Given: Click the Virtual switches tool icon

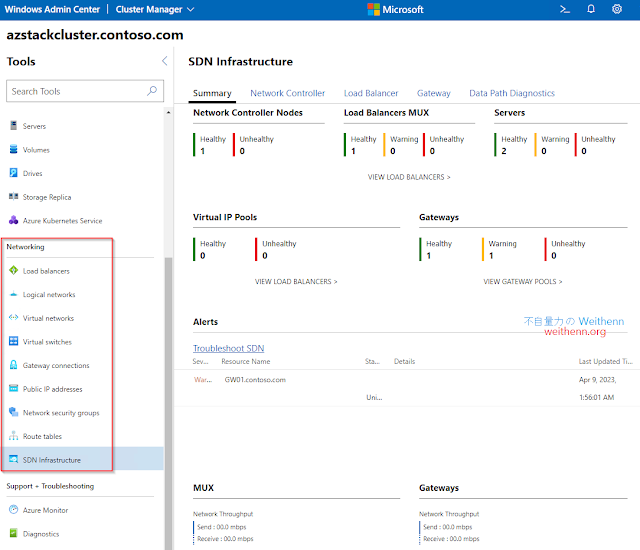Looking at the screenshot, I should tap(13, 341).
